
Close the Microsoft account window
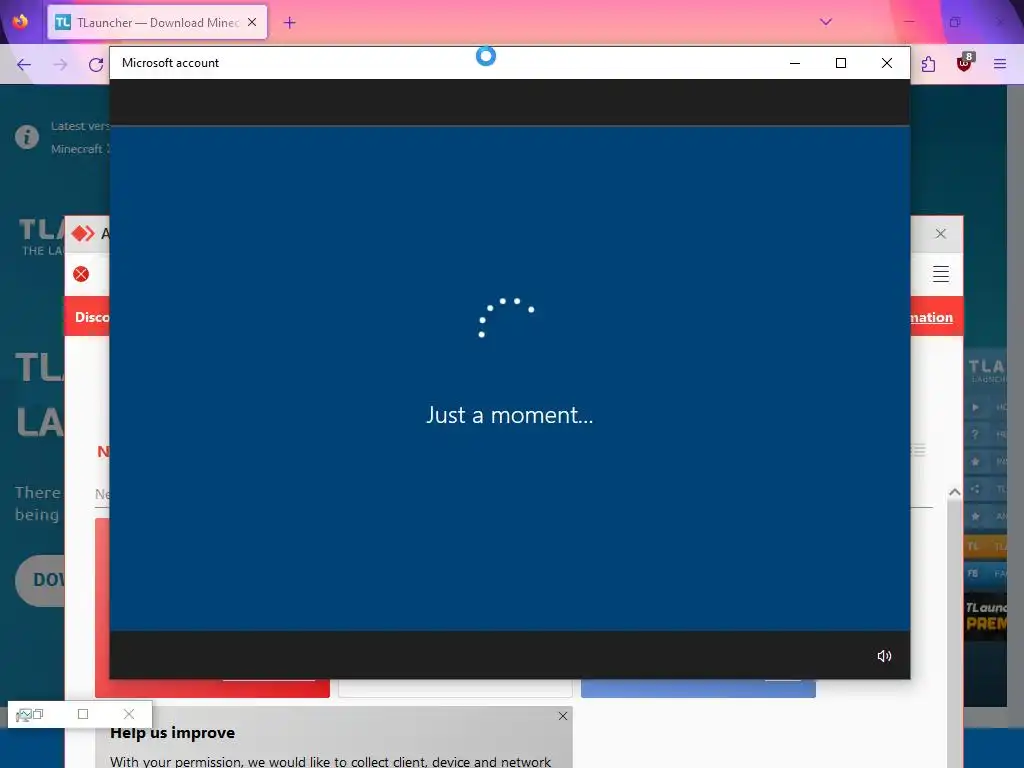click(x=887, y=63)
